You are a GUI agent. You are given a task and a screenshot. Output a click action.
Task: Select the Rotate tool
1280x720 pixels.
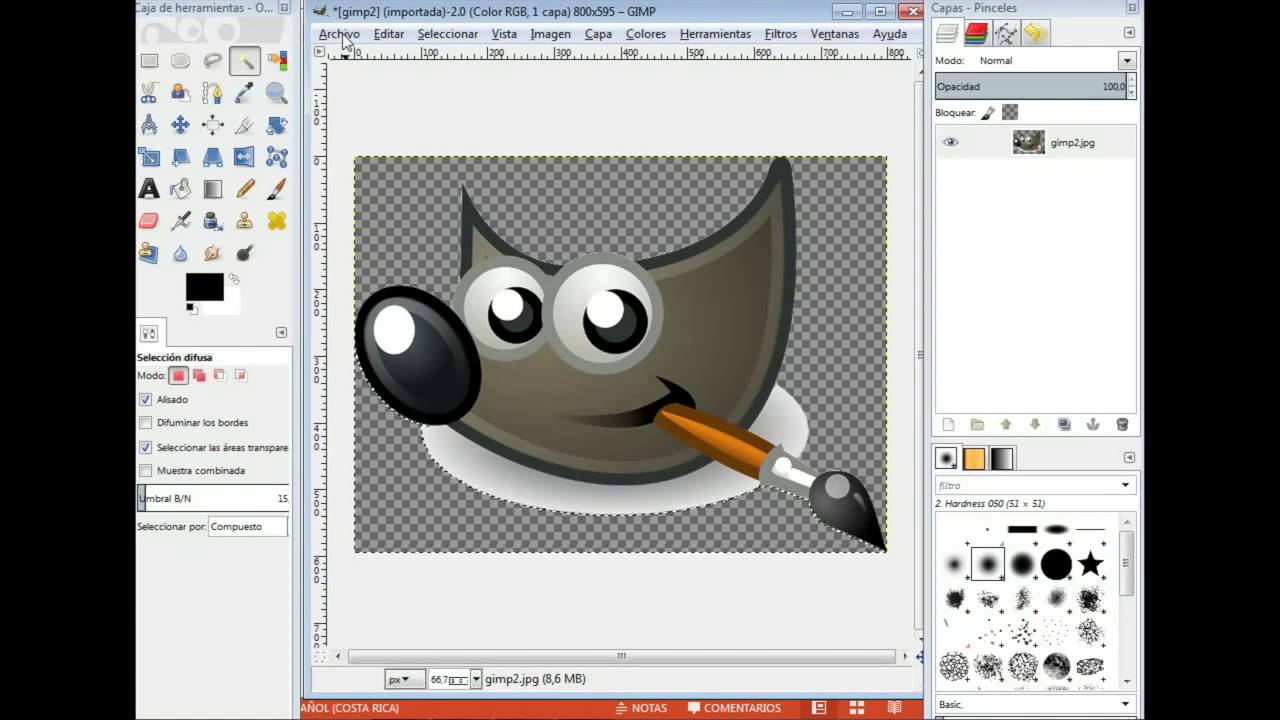[277, 125]
